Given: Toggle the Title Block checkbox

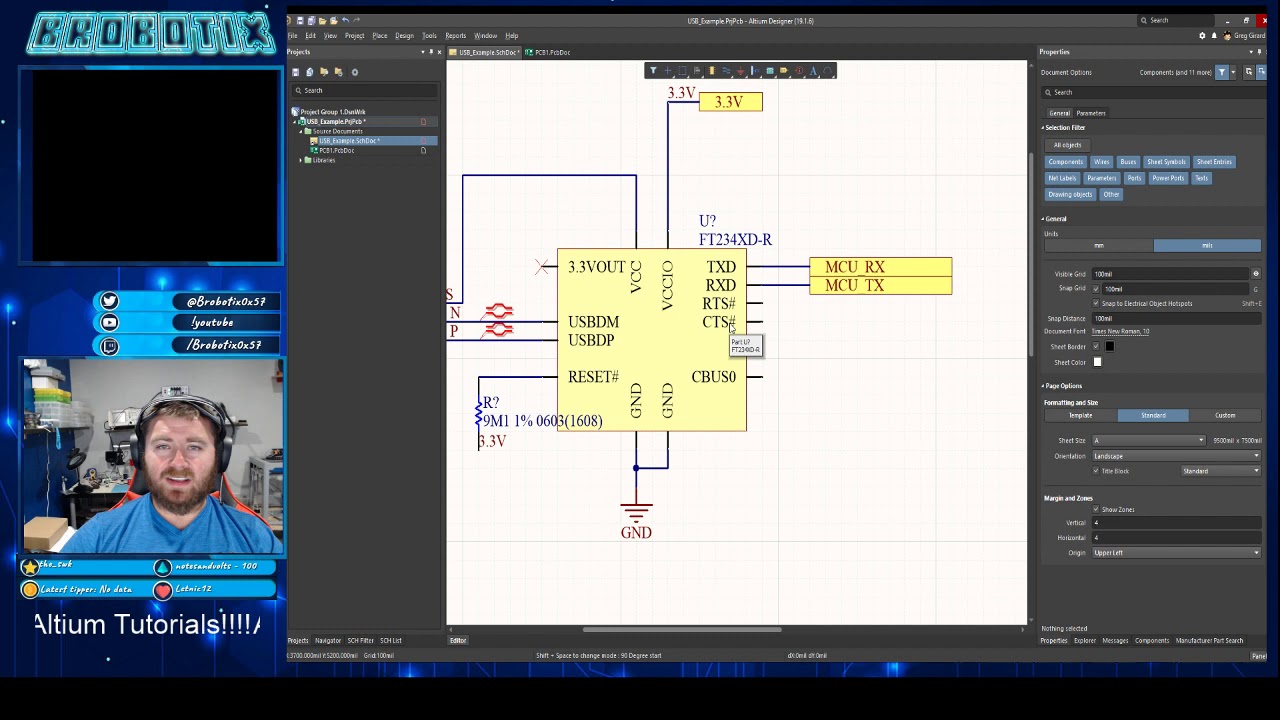Looking at the screenshot, I should tap(1096, 471).
